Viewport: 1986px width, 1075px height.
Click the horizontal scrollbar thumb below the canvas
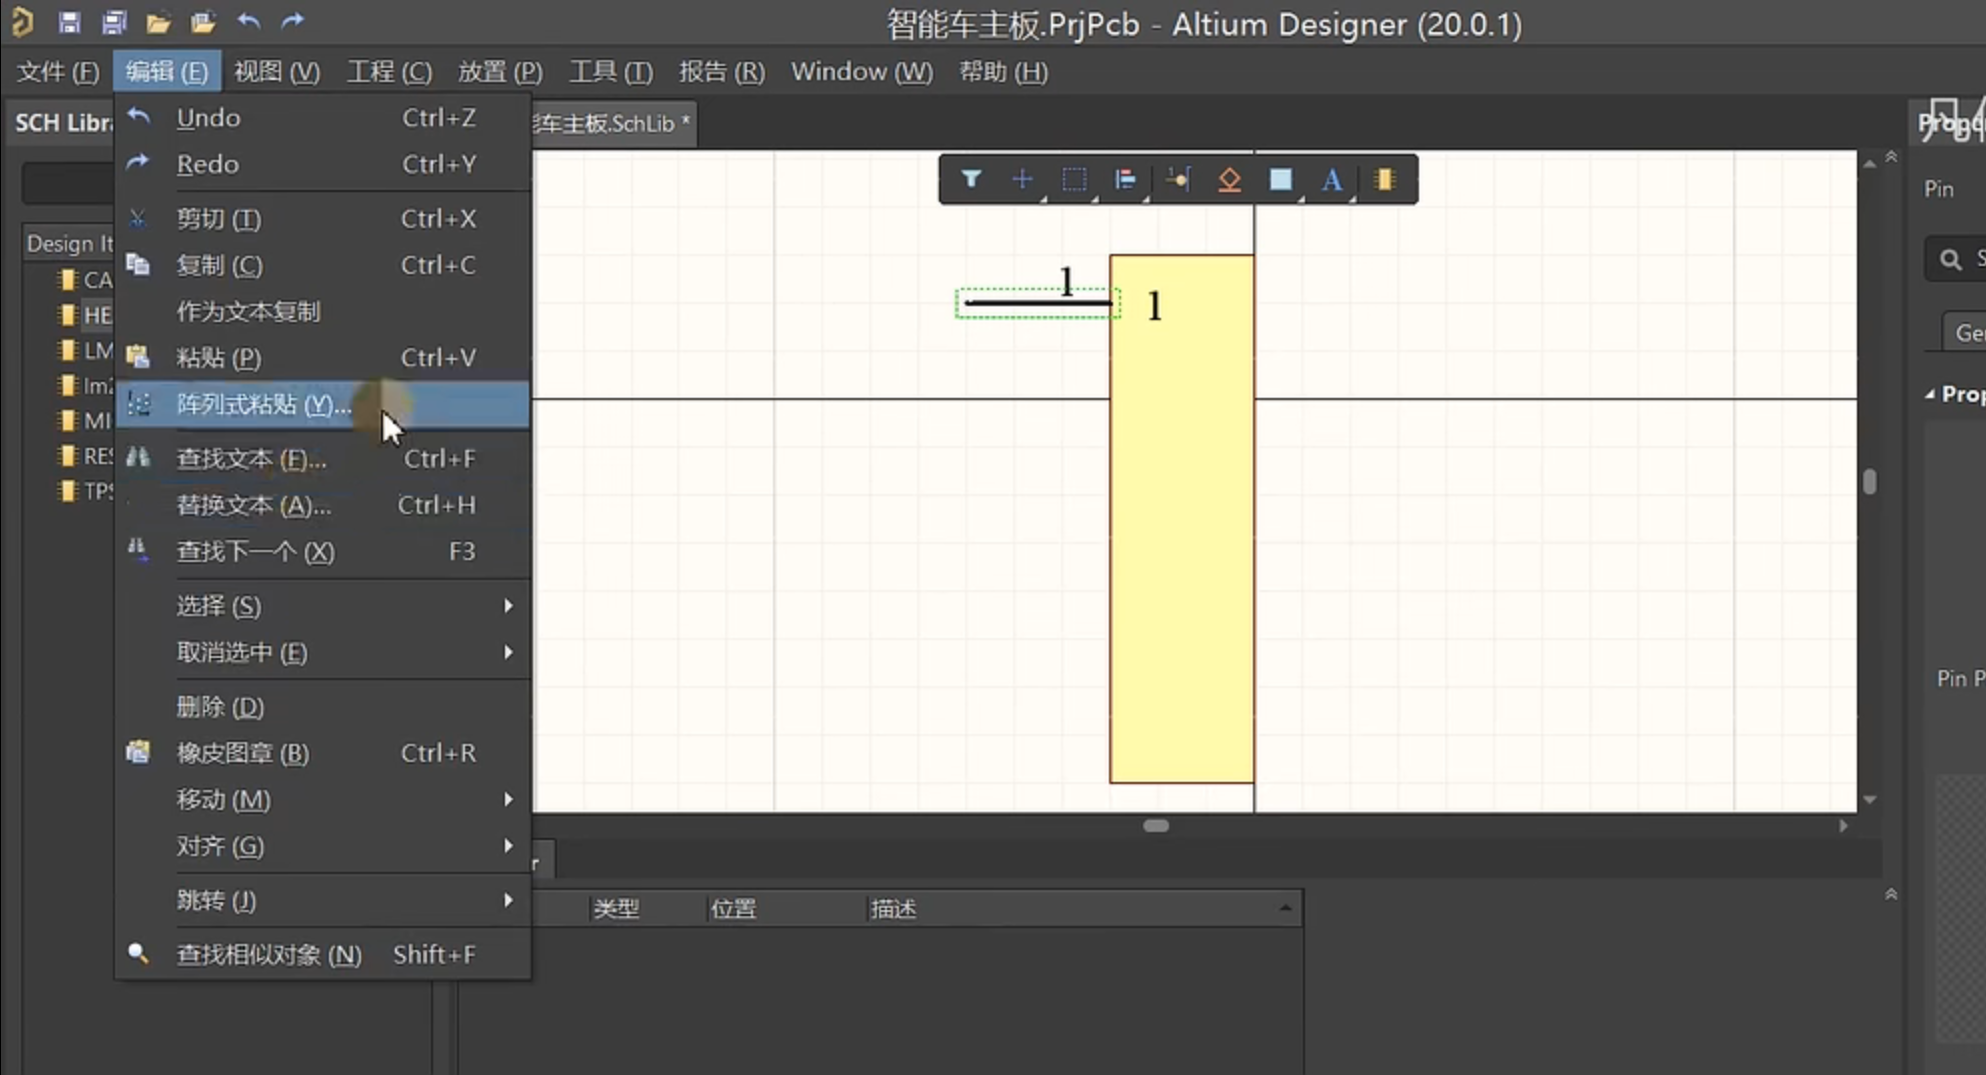(1154, 825)
